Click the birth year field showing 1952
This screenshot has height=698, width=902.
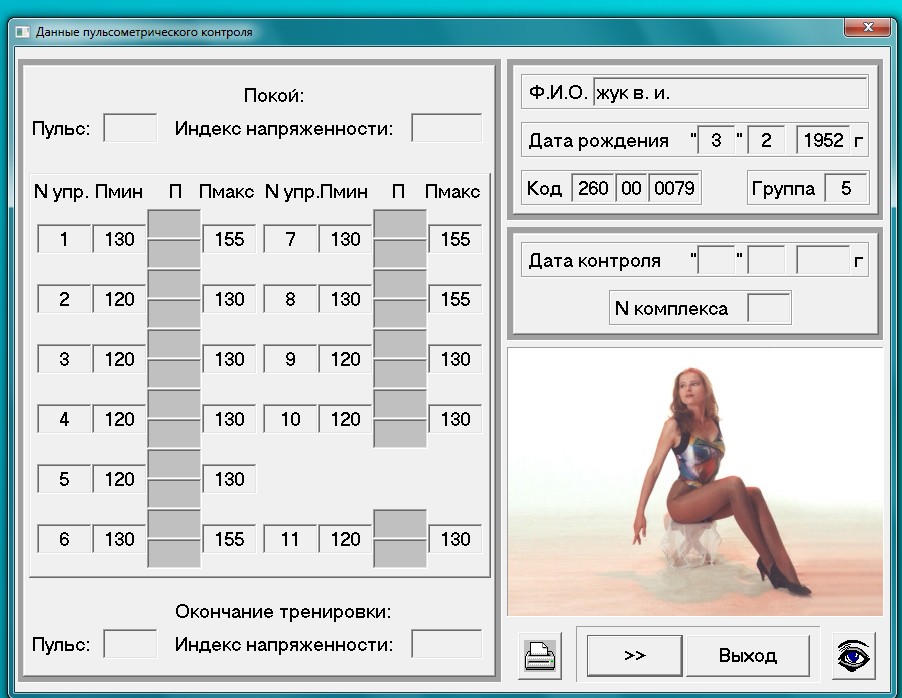[823, 140]
